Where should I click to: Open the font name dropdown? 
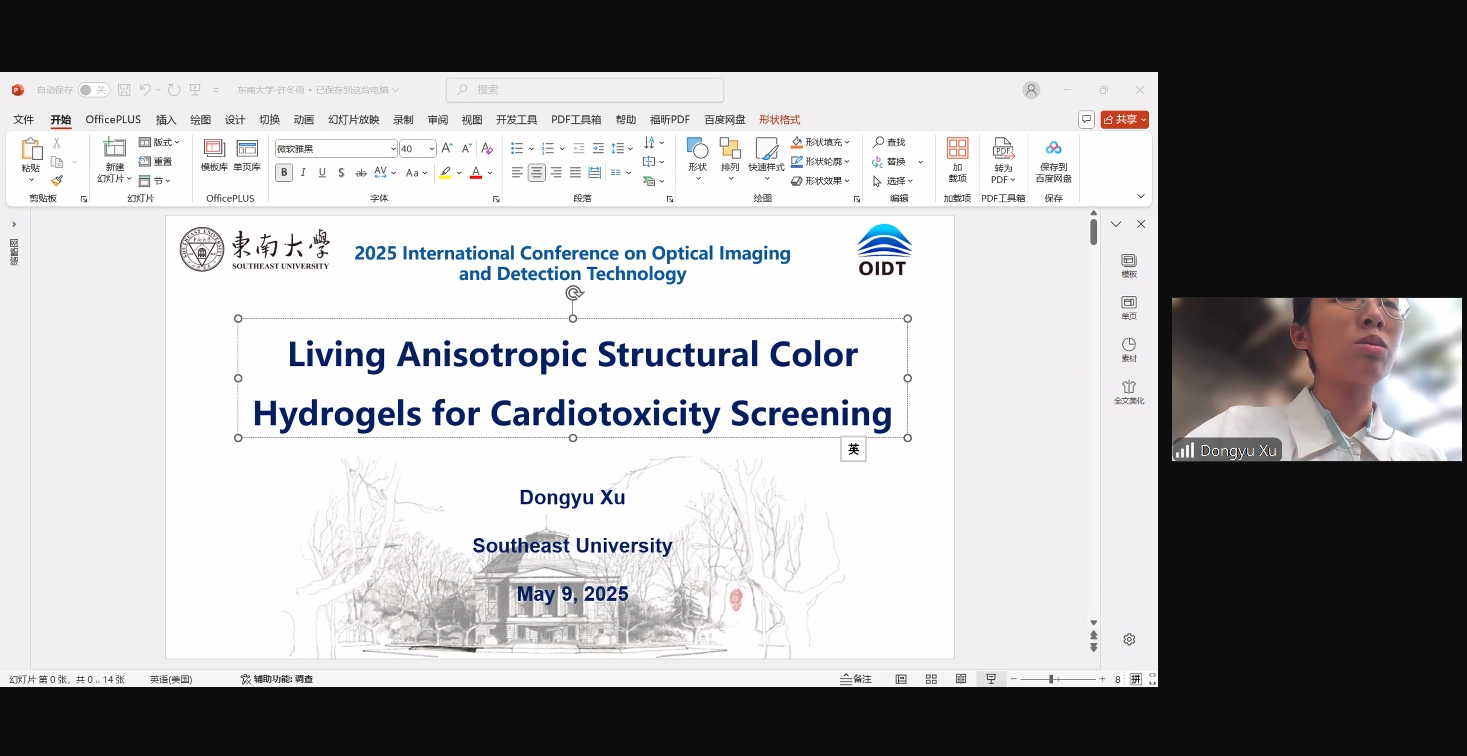click(x=392, y=149)
